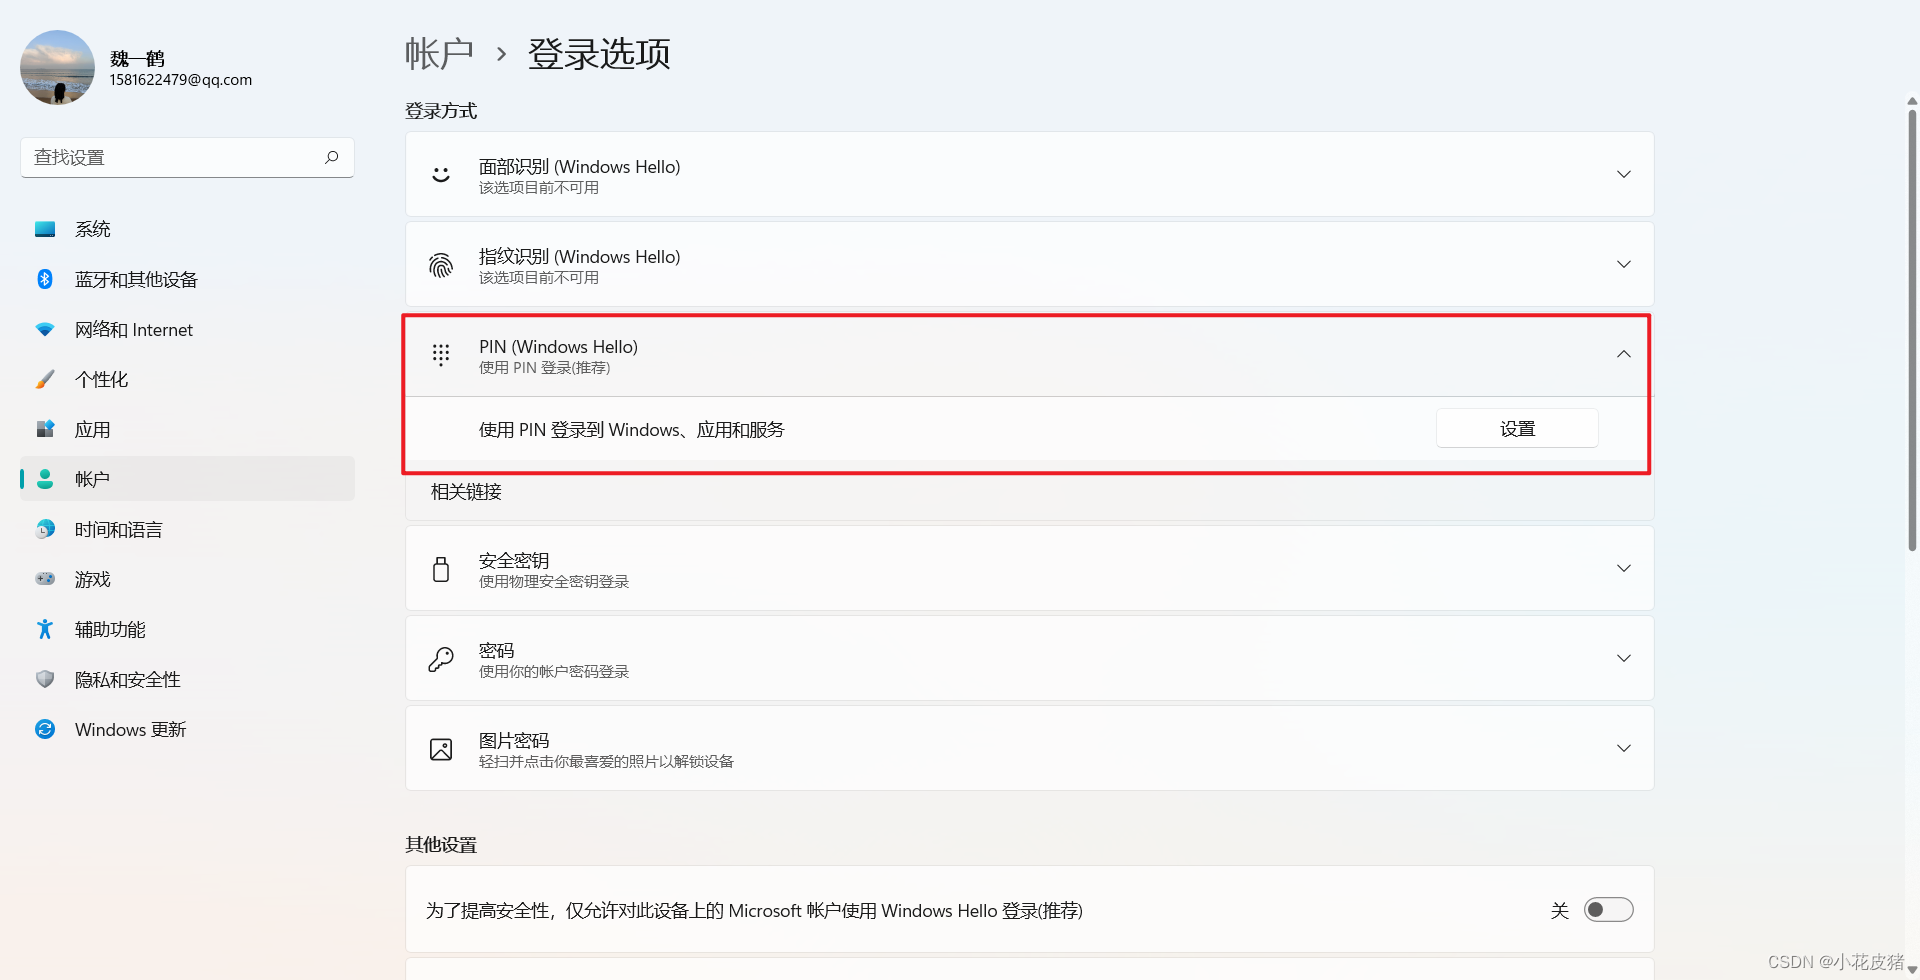Image resolution: width=1920 pixels, height=980 pixels.
Task: Click the 应用 apps icon
Action: coord(45,429)
